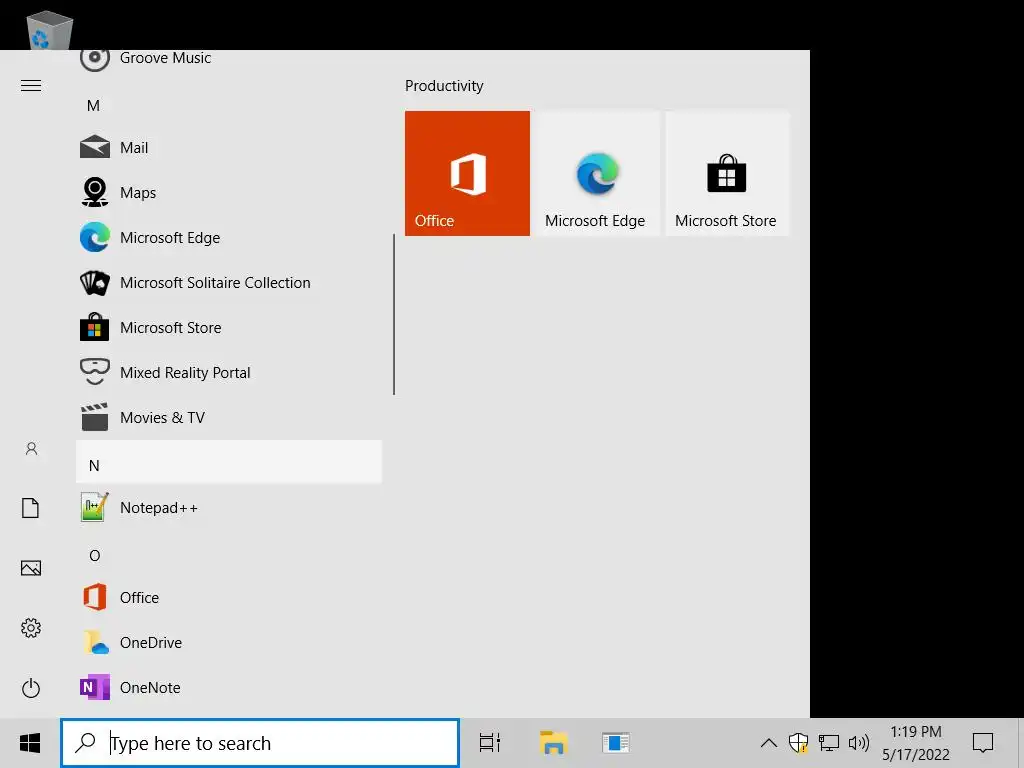Open Microsoft Store in the app list
1024x768 pixels.
coord(229,328)
